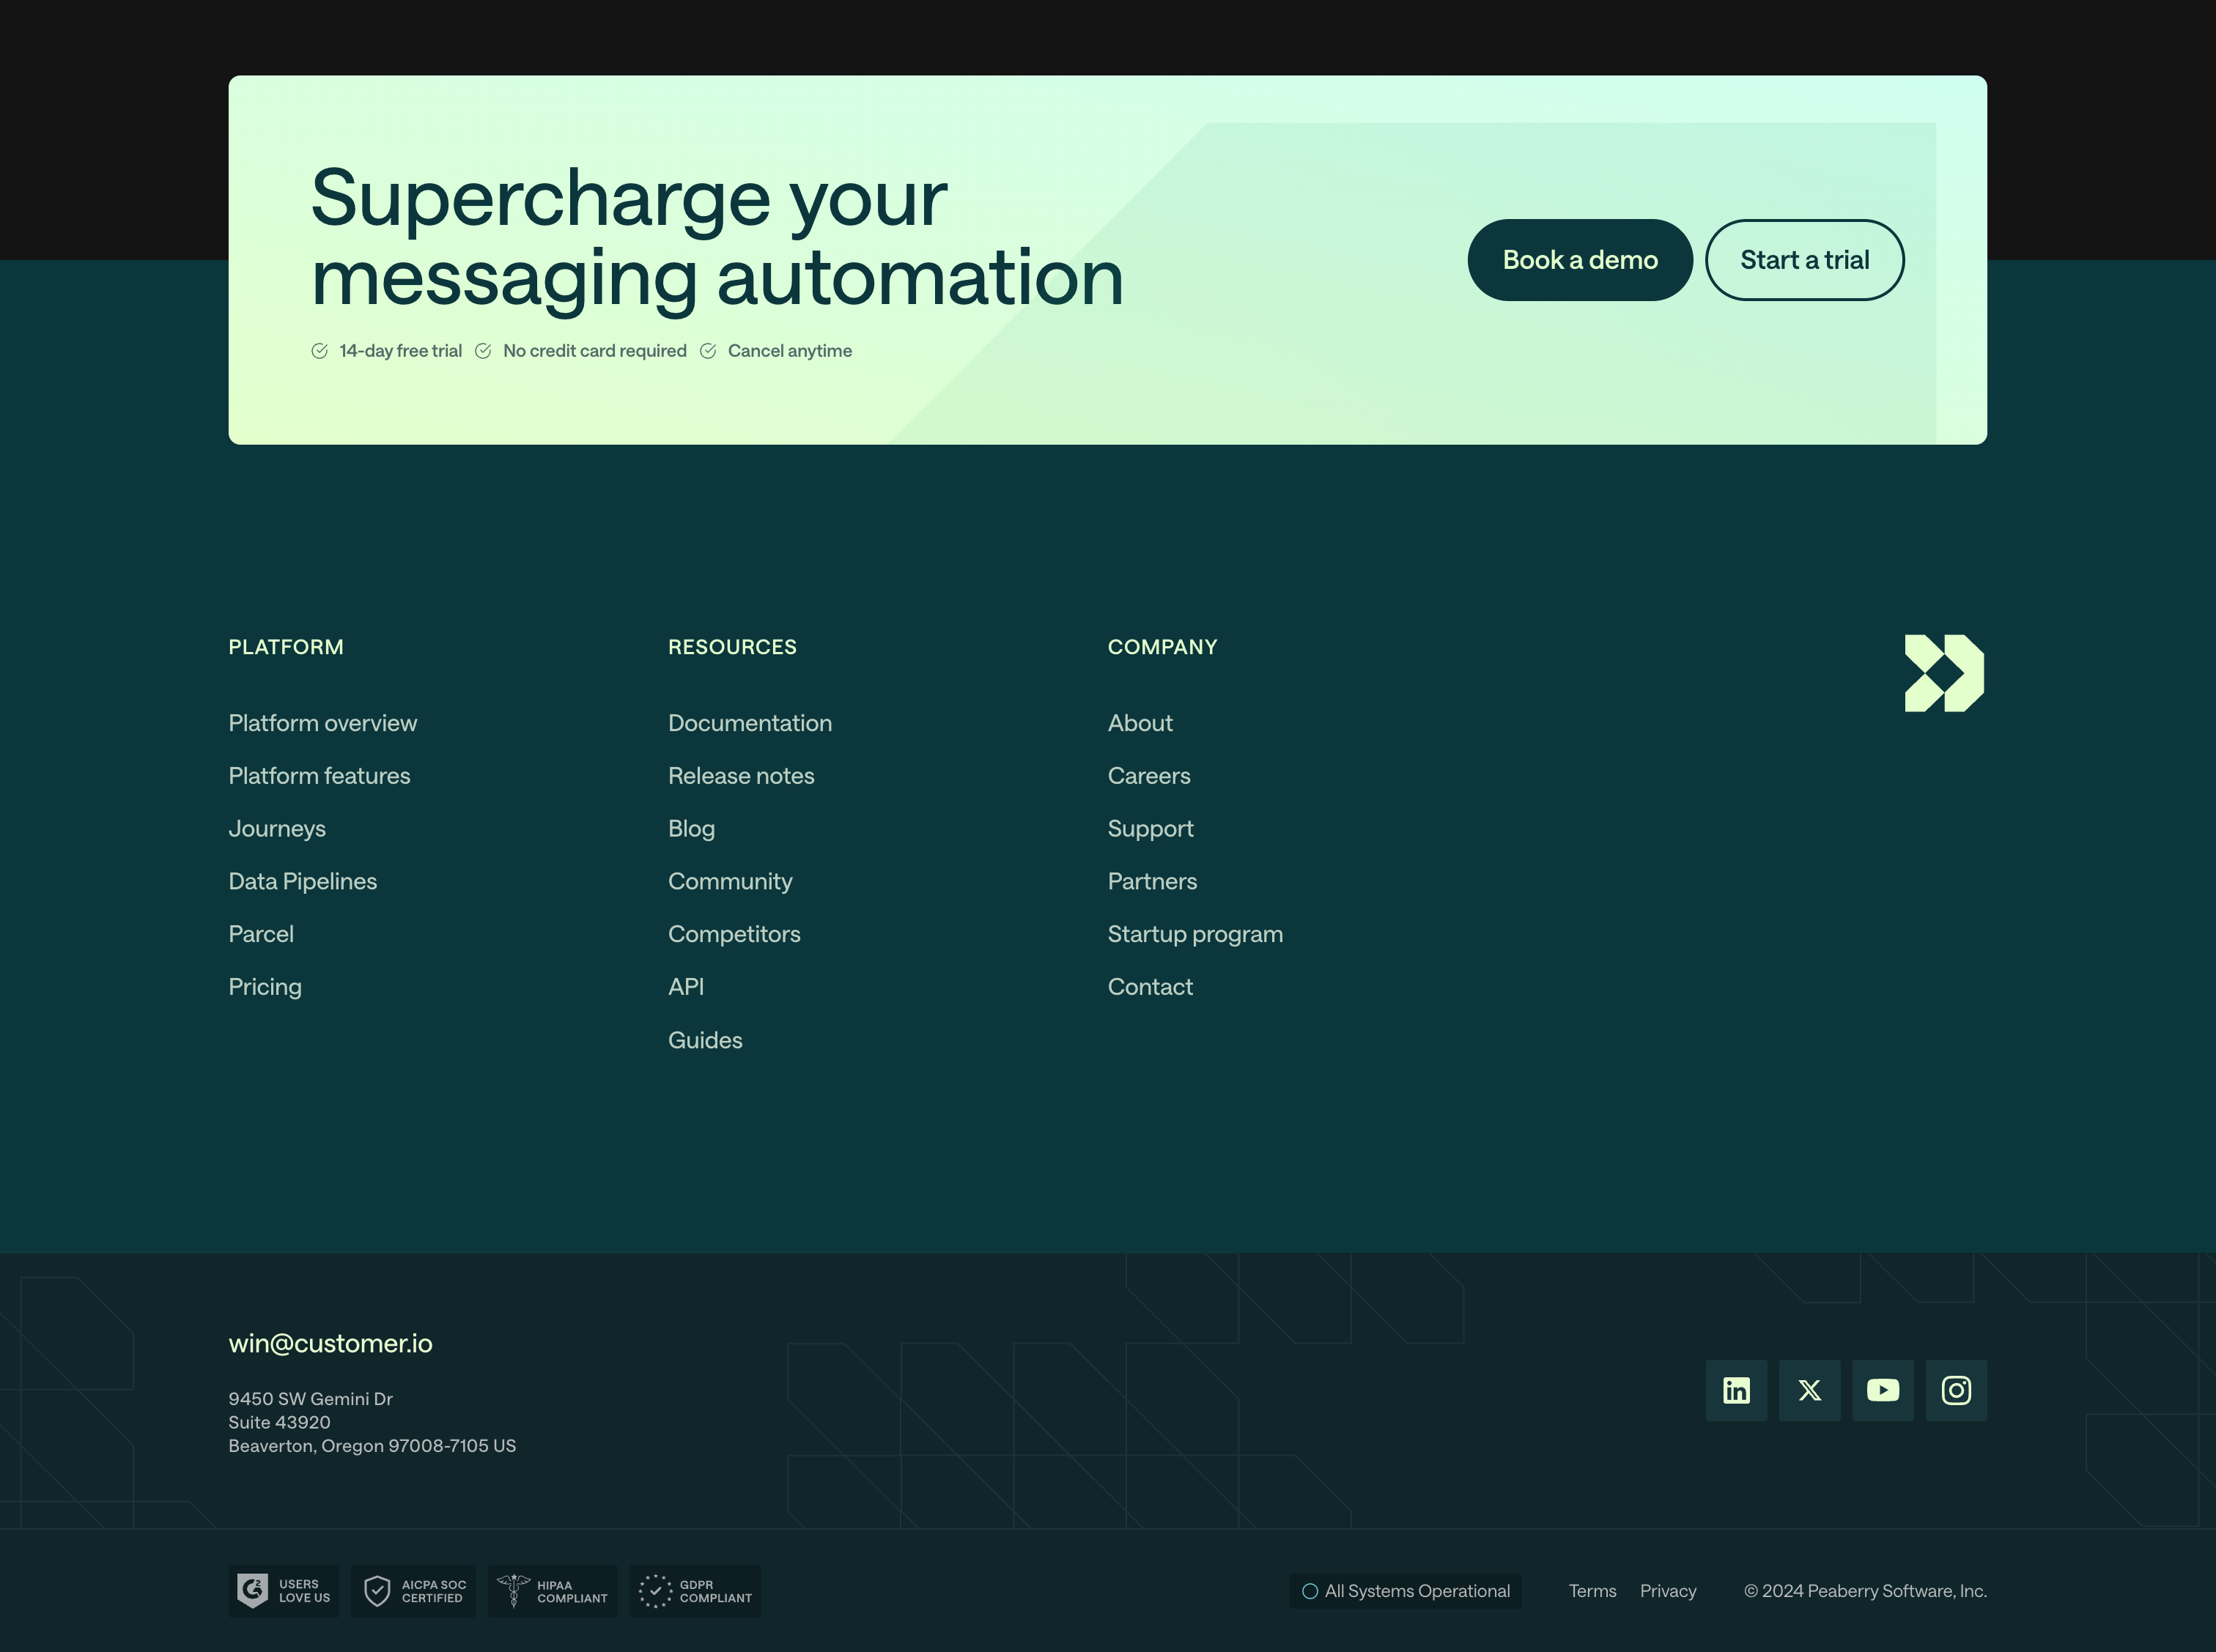Click the Start a trial button

[1804, 259]
